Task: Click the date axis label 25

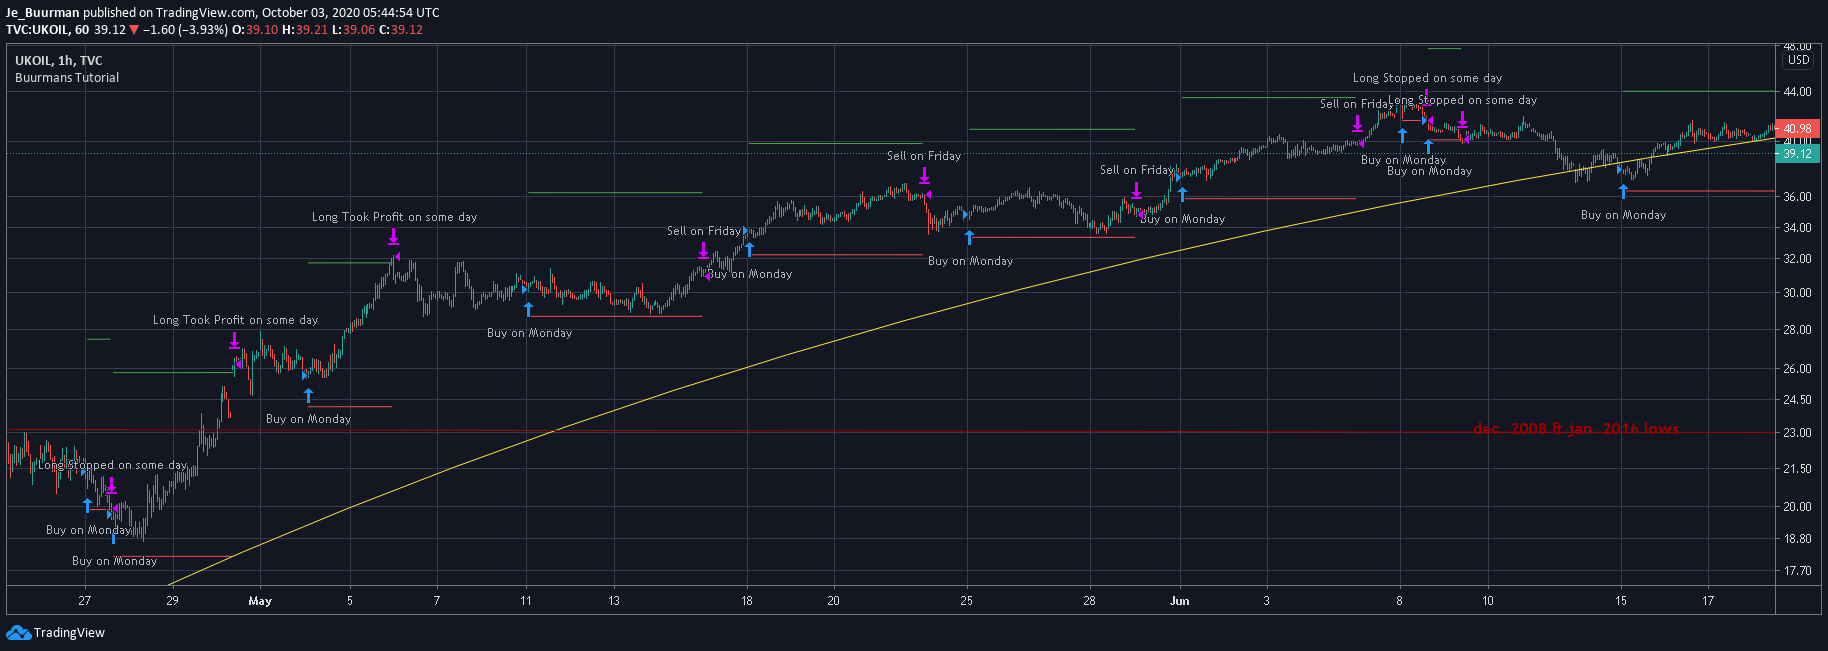Action: 967,601
